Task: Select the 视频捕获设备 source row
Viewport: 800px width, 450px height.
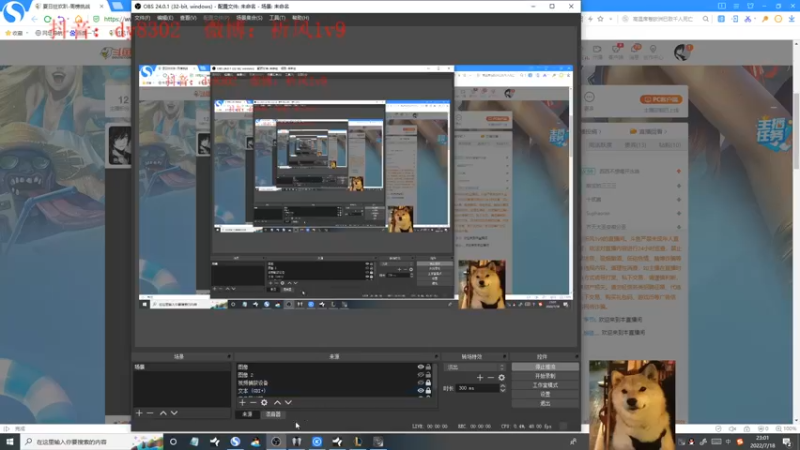Action: coord(334,383)
